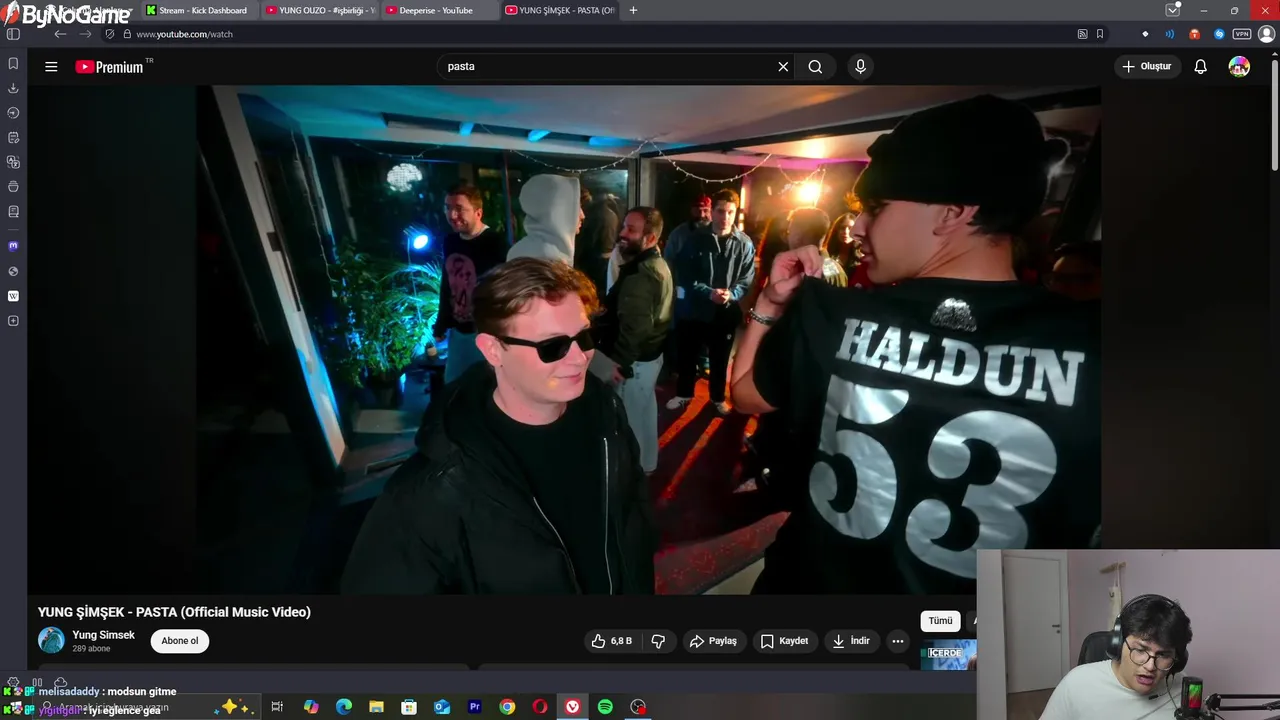The image size is (1280, 720).
Task: Open the RSS feed icon in address bar
Action: pyautogui.click(x=1082, y=34)
